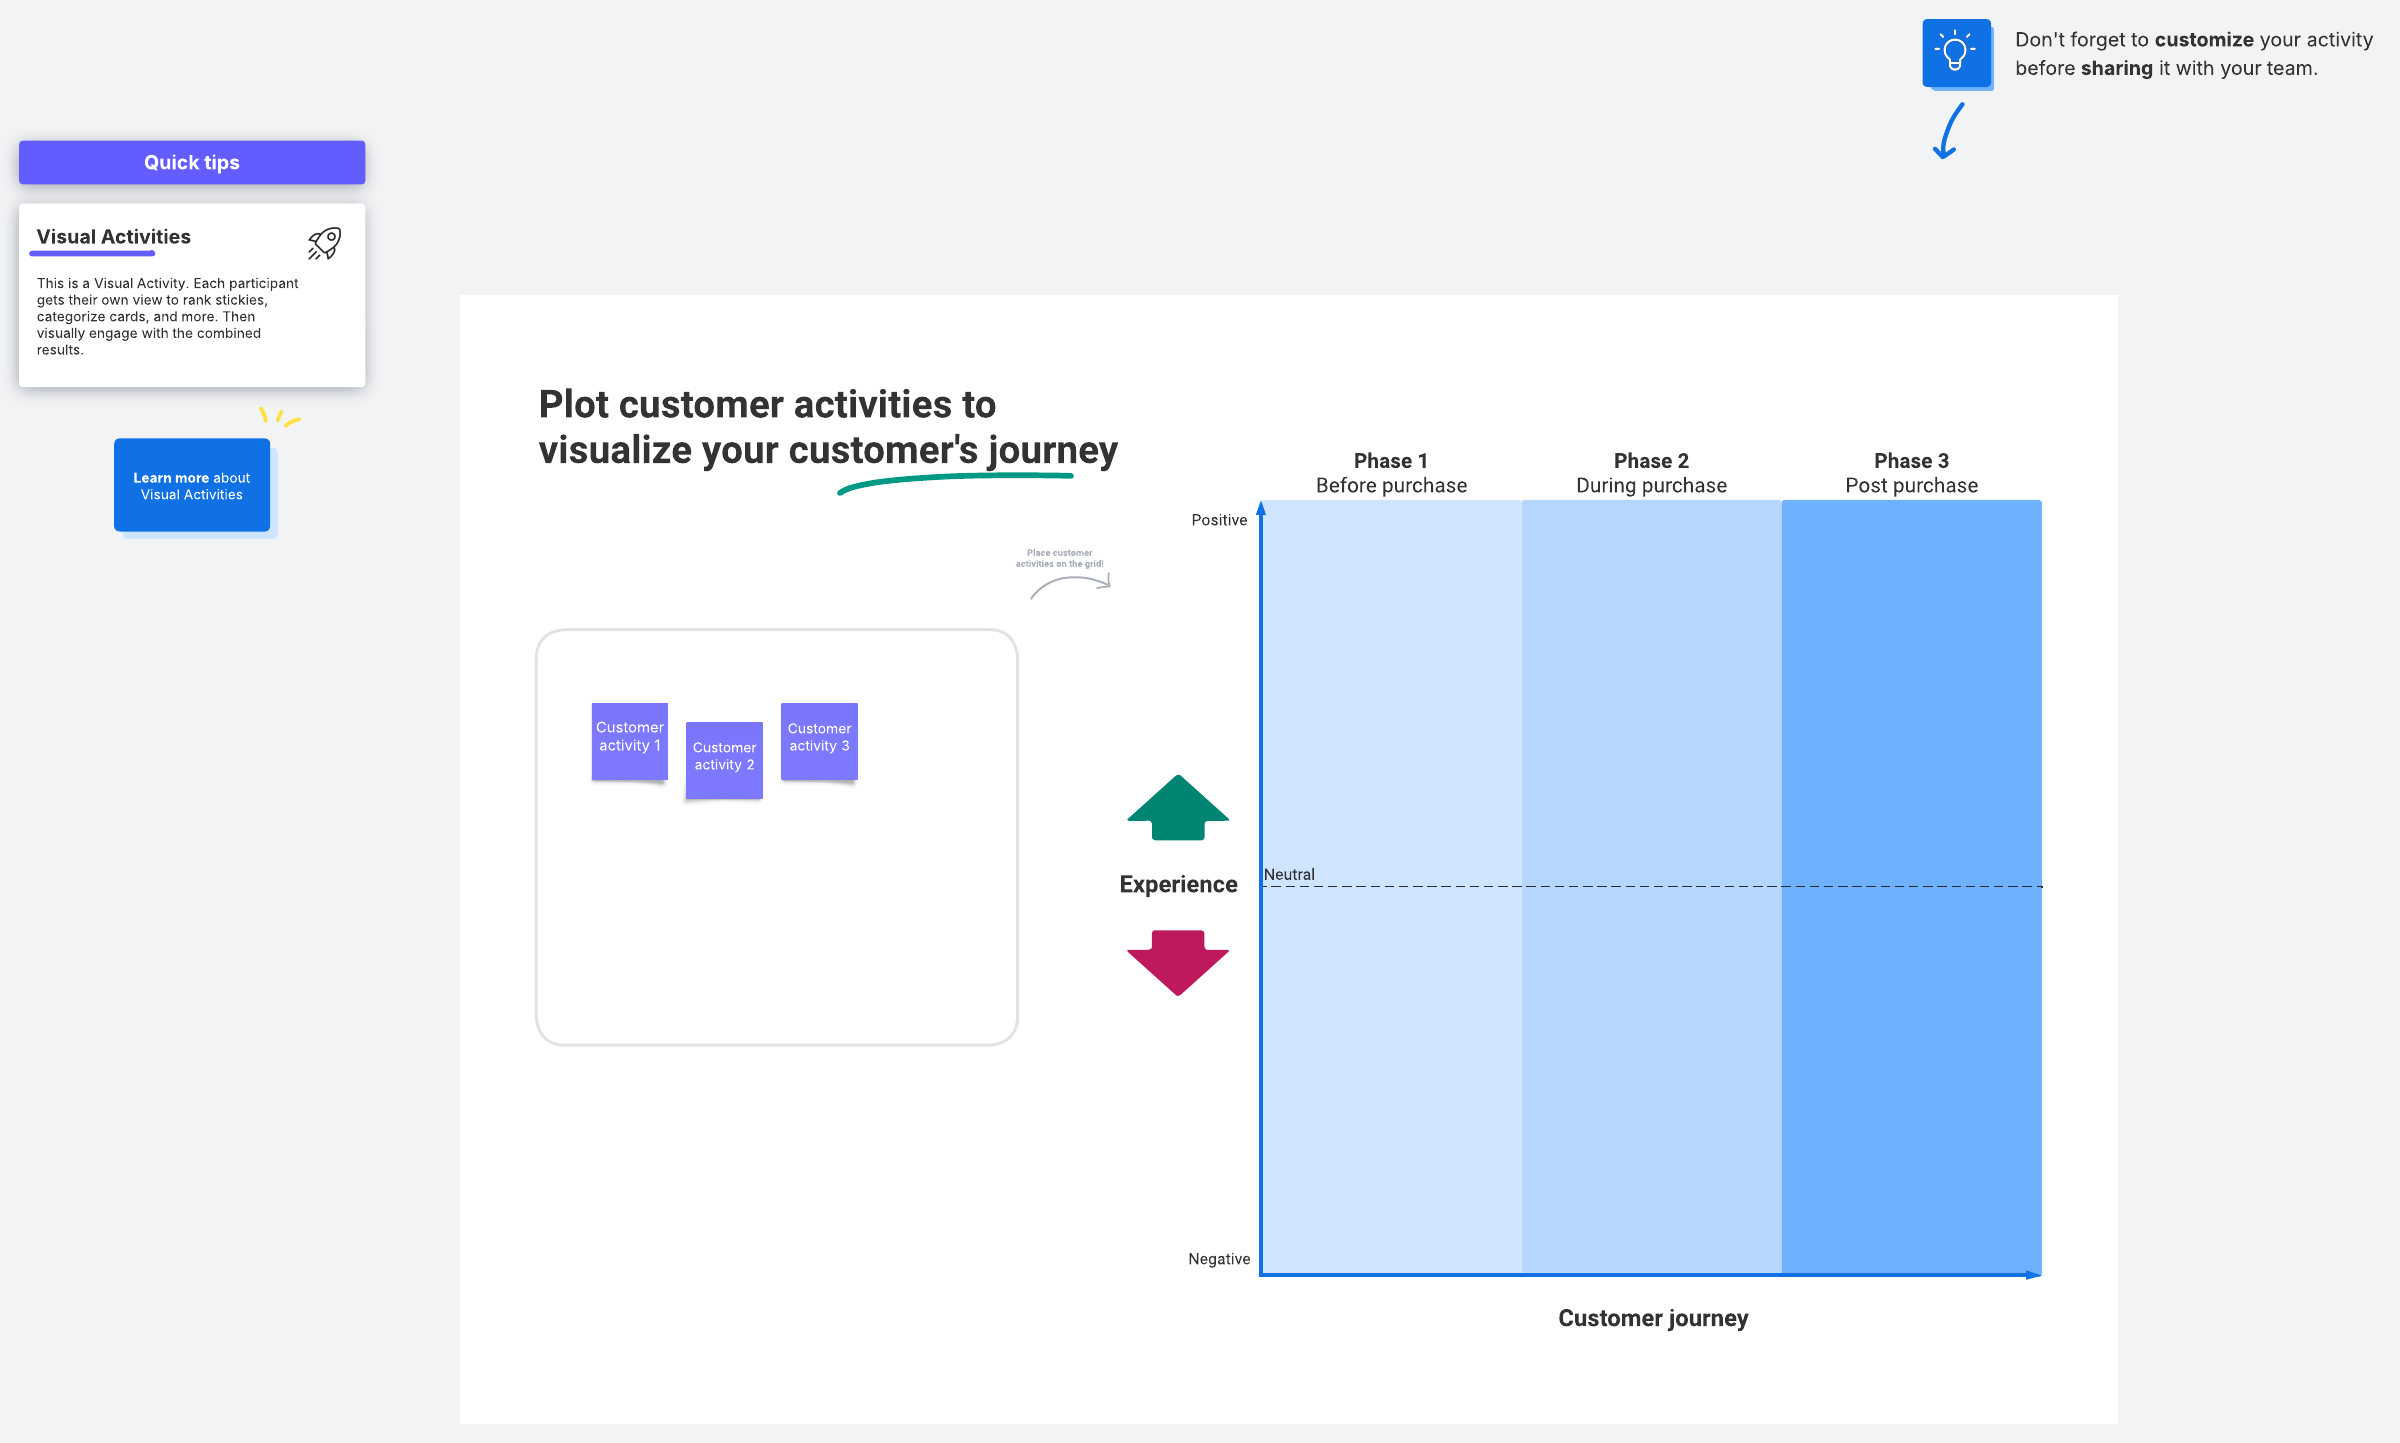The image size is (2400, 1443).
Task: Click the Positive label on the axis
Action: pos(1219,520)
